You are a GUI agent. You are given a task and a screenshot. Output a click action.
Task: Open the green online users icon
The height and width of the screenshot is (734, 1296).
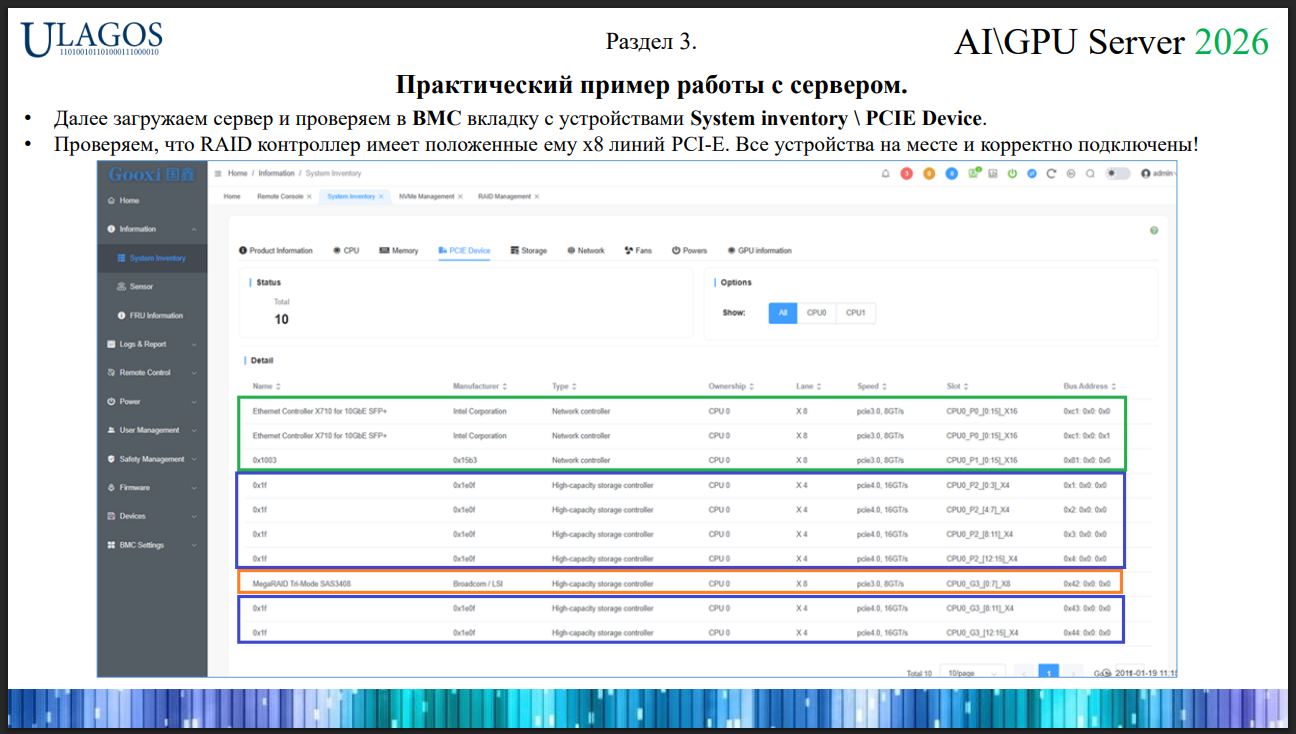coord(973,173)
